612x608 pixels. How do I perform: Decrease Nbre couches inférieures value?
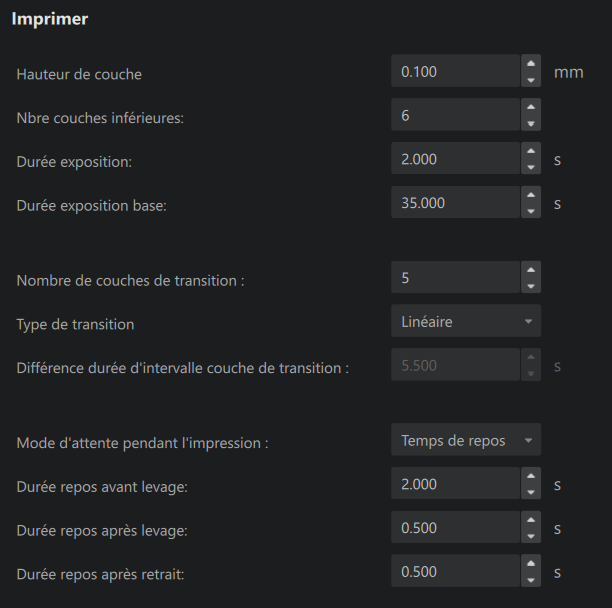531,124
